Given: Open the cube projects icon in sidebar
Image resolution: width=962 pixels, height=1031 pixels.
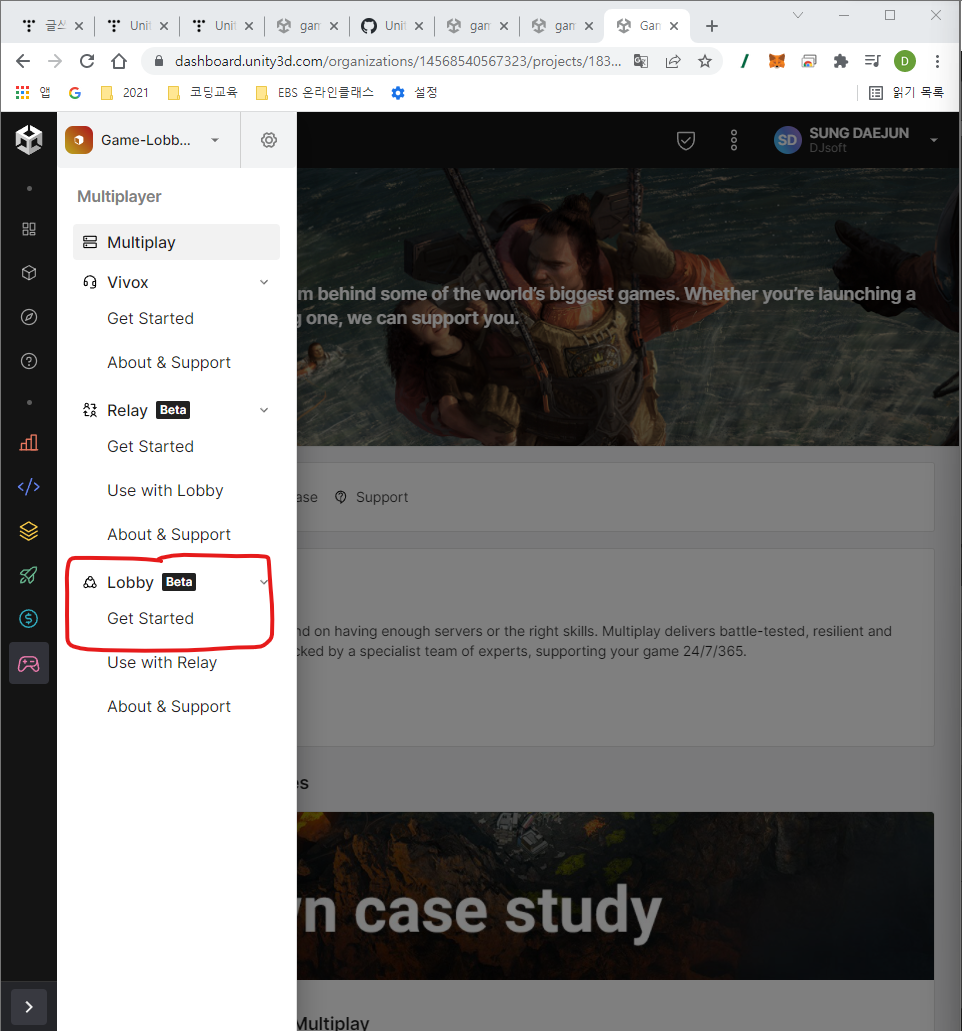Looking at the screenshot, I should click(29, 273).
